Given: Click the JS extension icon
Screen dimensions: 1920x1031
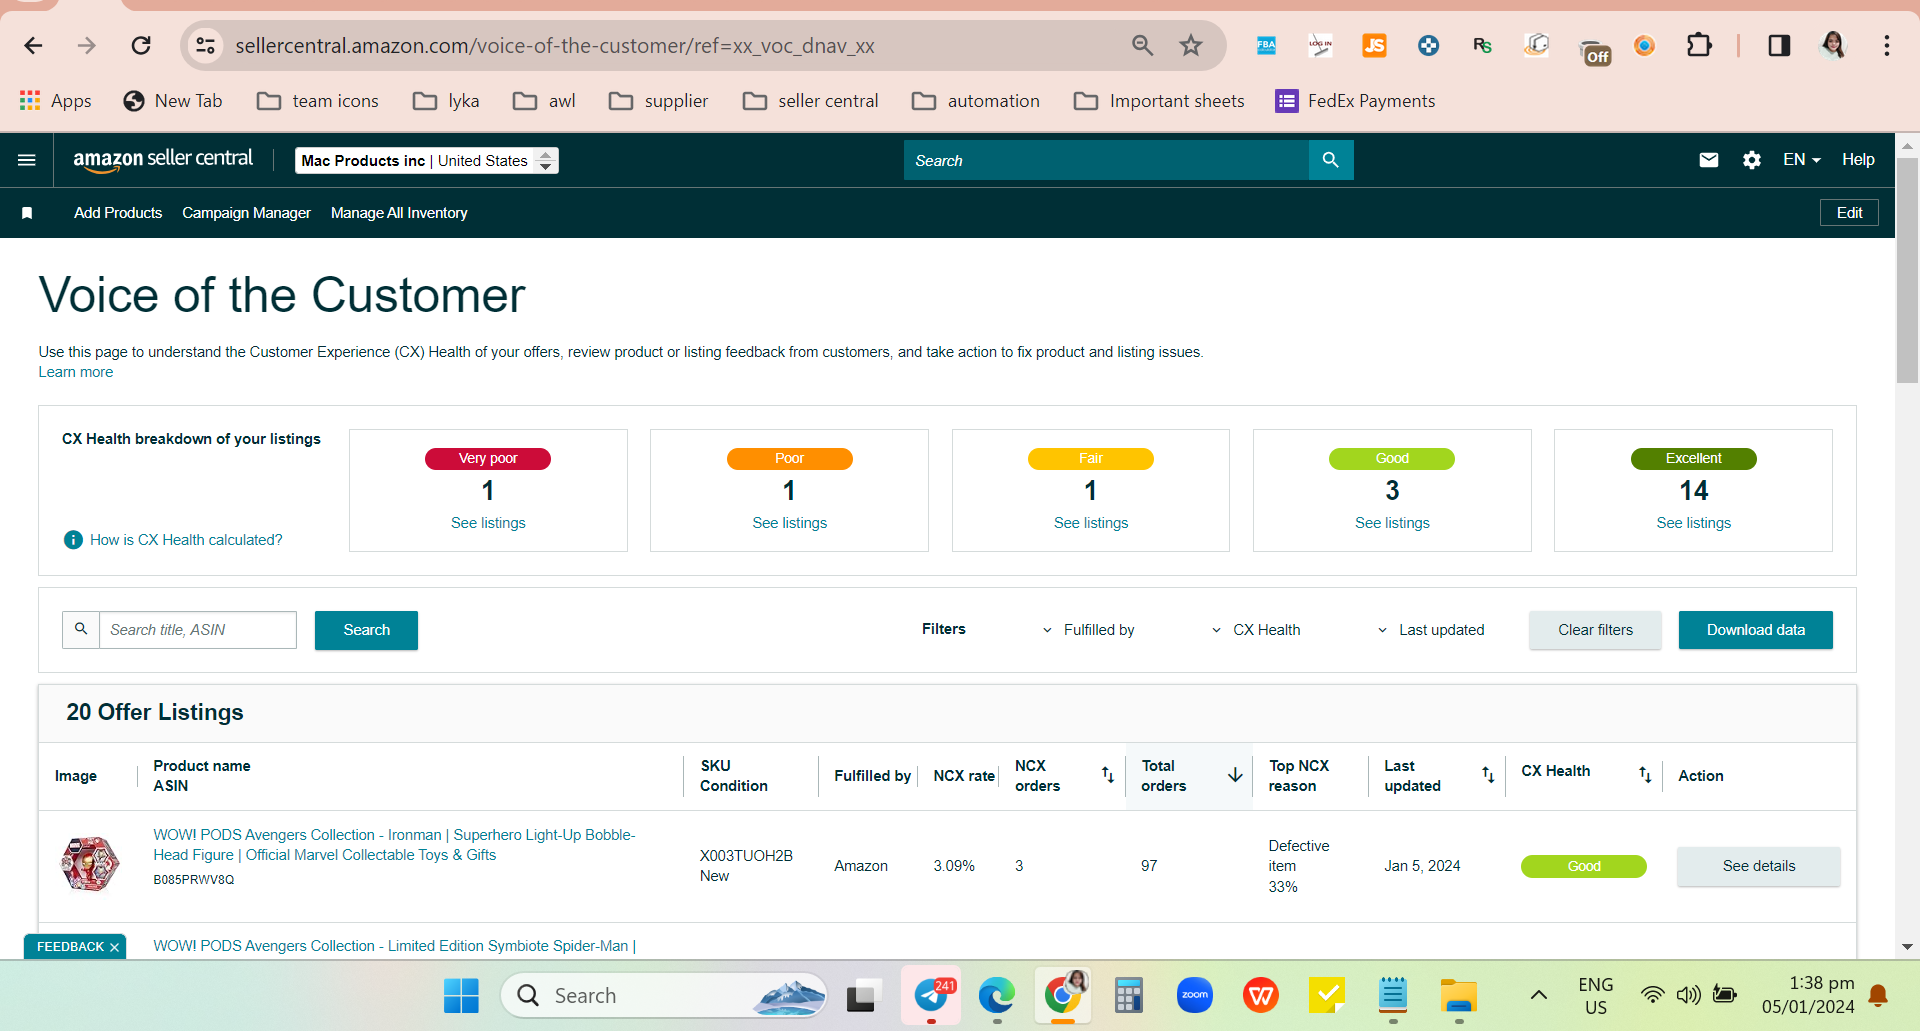Looking at the screenshot, I should (x=1374, y=46).
